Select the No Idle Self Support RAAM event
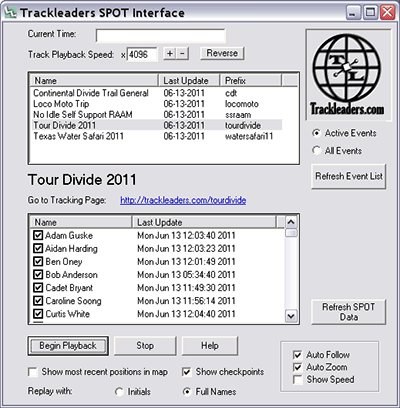Viewport: 400px width, 408px height. 156,115
